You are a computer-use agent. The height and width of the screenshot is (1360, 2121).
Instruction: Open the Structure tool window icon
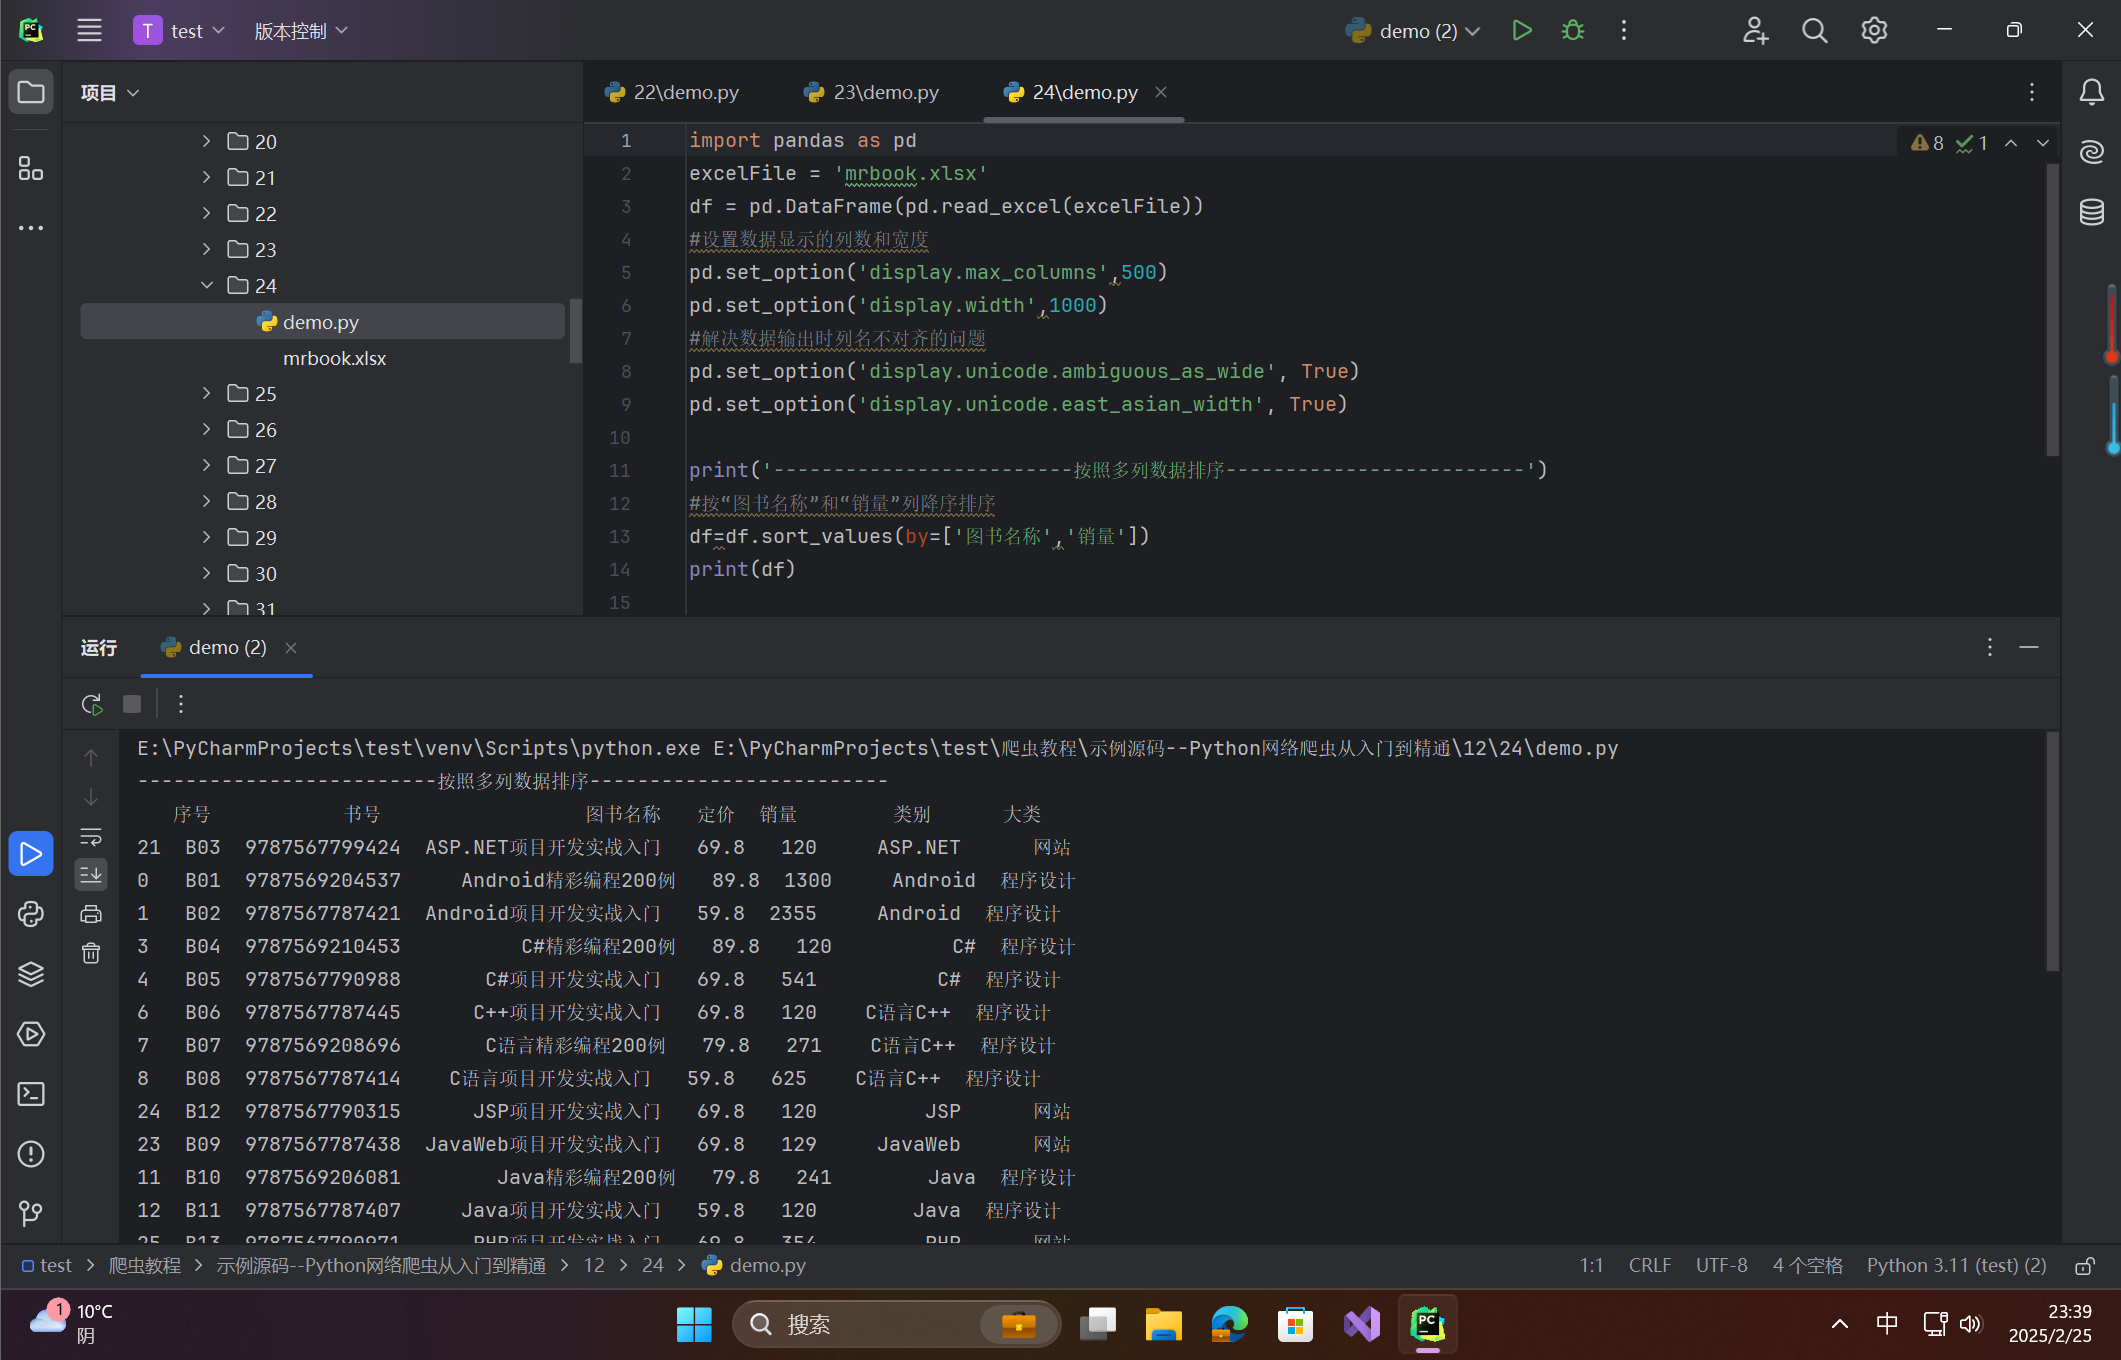click(x=31, y=168)
